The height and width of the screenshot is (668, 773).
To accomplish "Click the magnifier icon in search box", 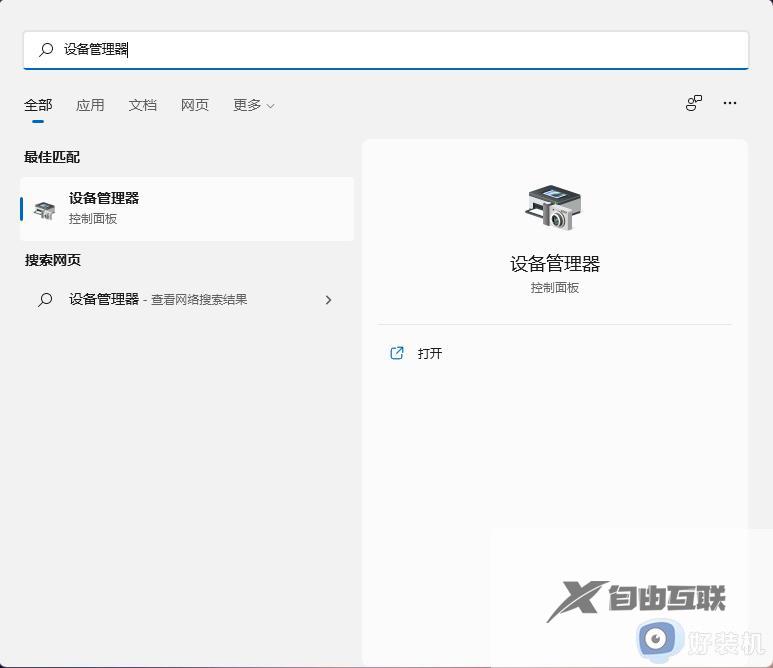I will [x=46, y=49].
